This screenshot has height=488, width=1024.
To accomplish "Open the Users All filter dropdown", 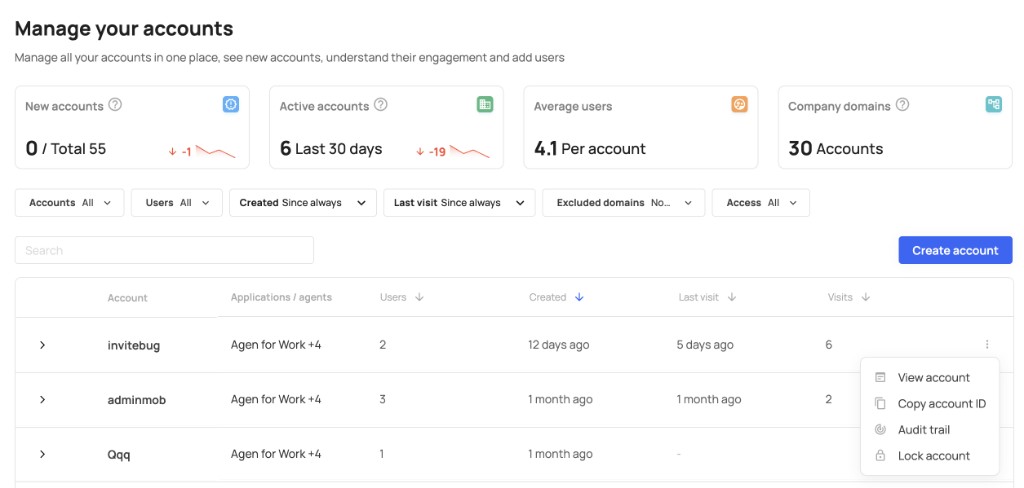I will tap(177, 203).
